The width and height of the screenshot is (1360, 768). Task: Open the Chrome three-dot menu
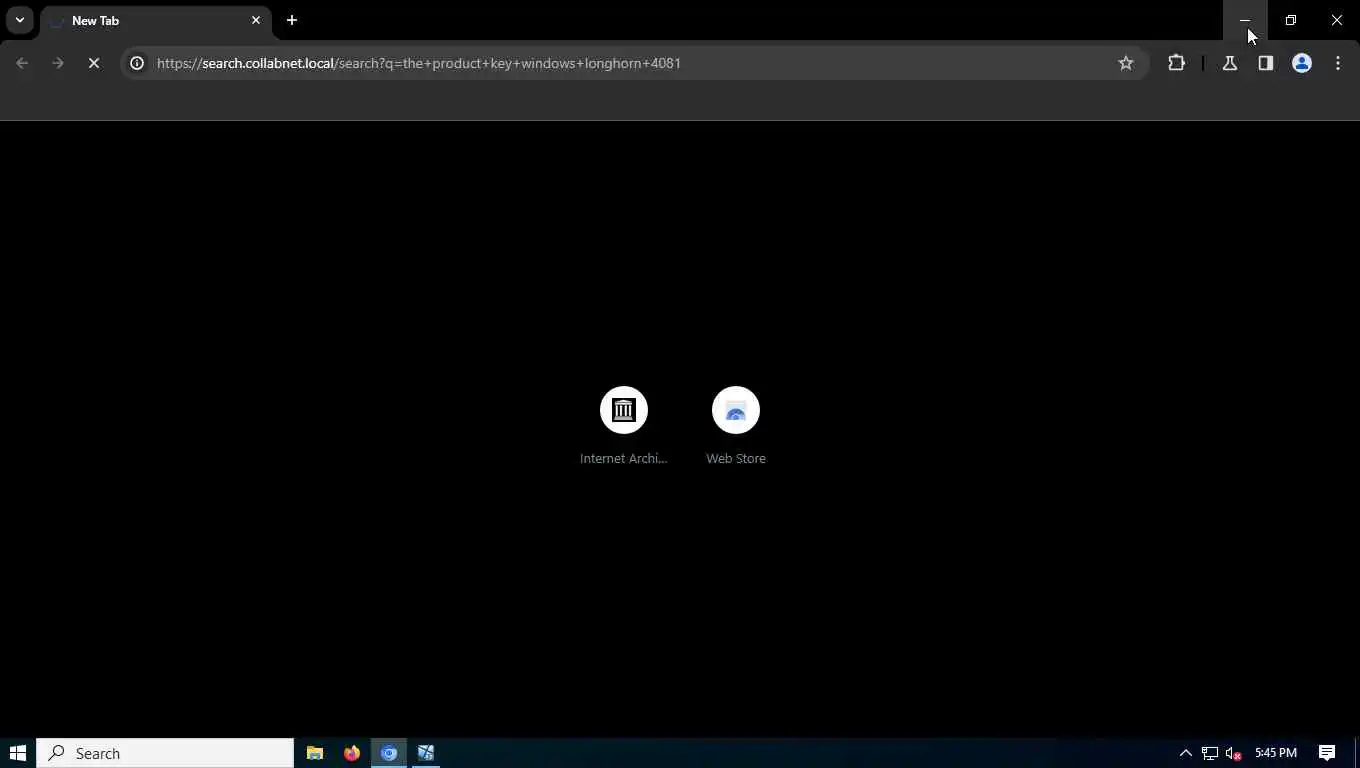[x=1338, y=63]
